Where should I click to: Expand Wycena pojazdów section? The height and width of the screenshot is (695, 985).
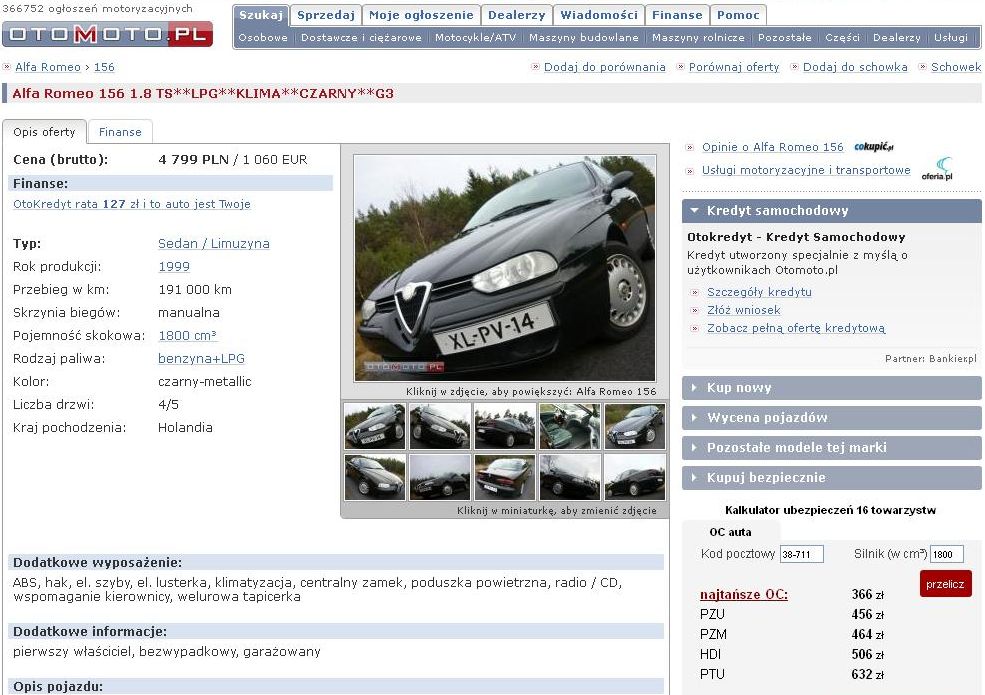[x=832, y=418]
